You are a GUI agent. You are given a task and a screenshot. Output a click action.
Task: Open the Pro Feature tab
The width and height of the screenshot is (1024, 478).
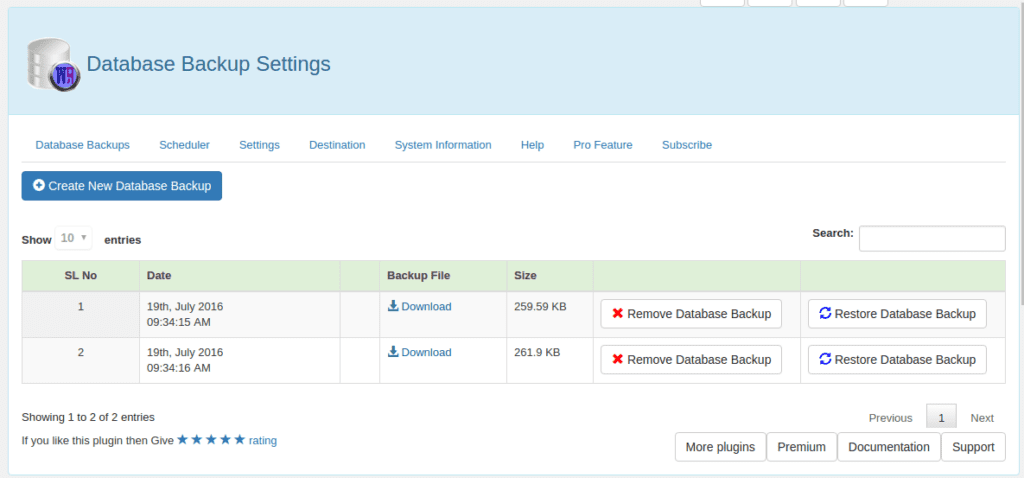tap(603, 145)
